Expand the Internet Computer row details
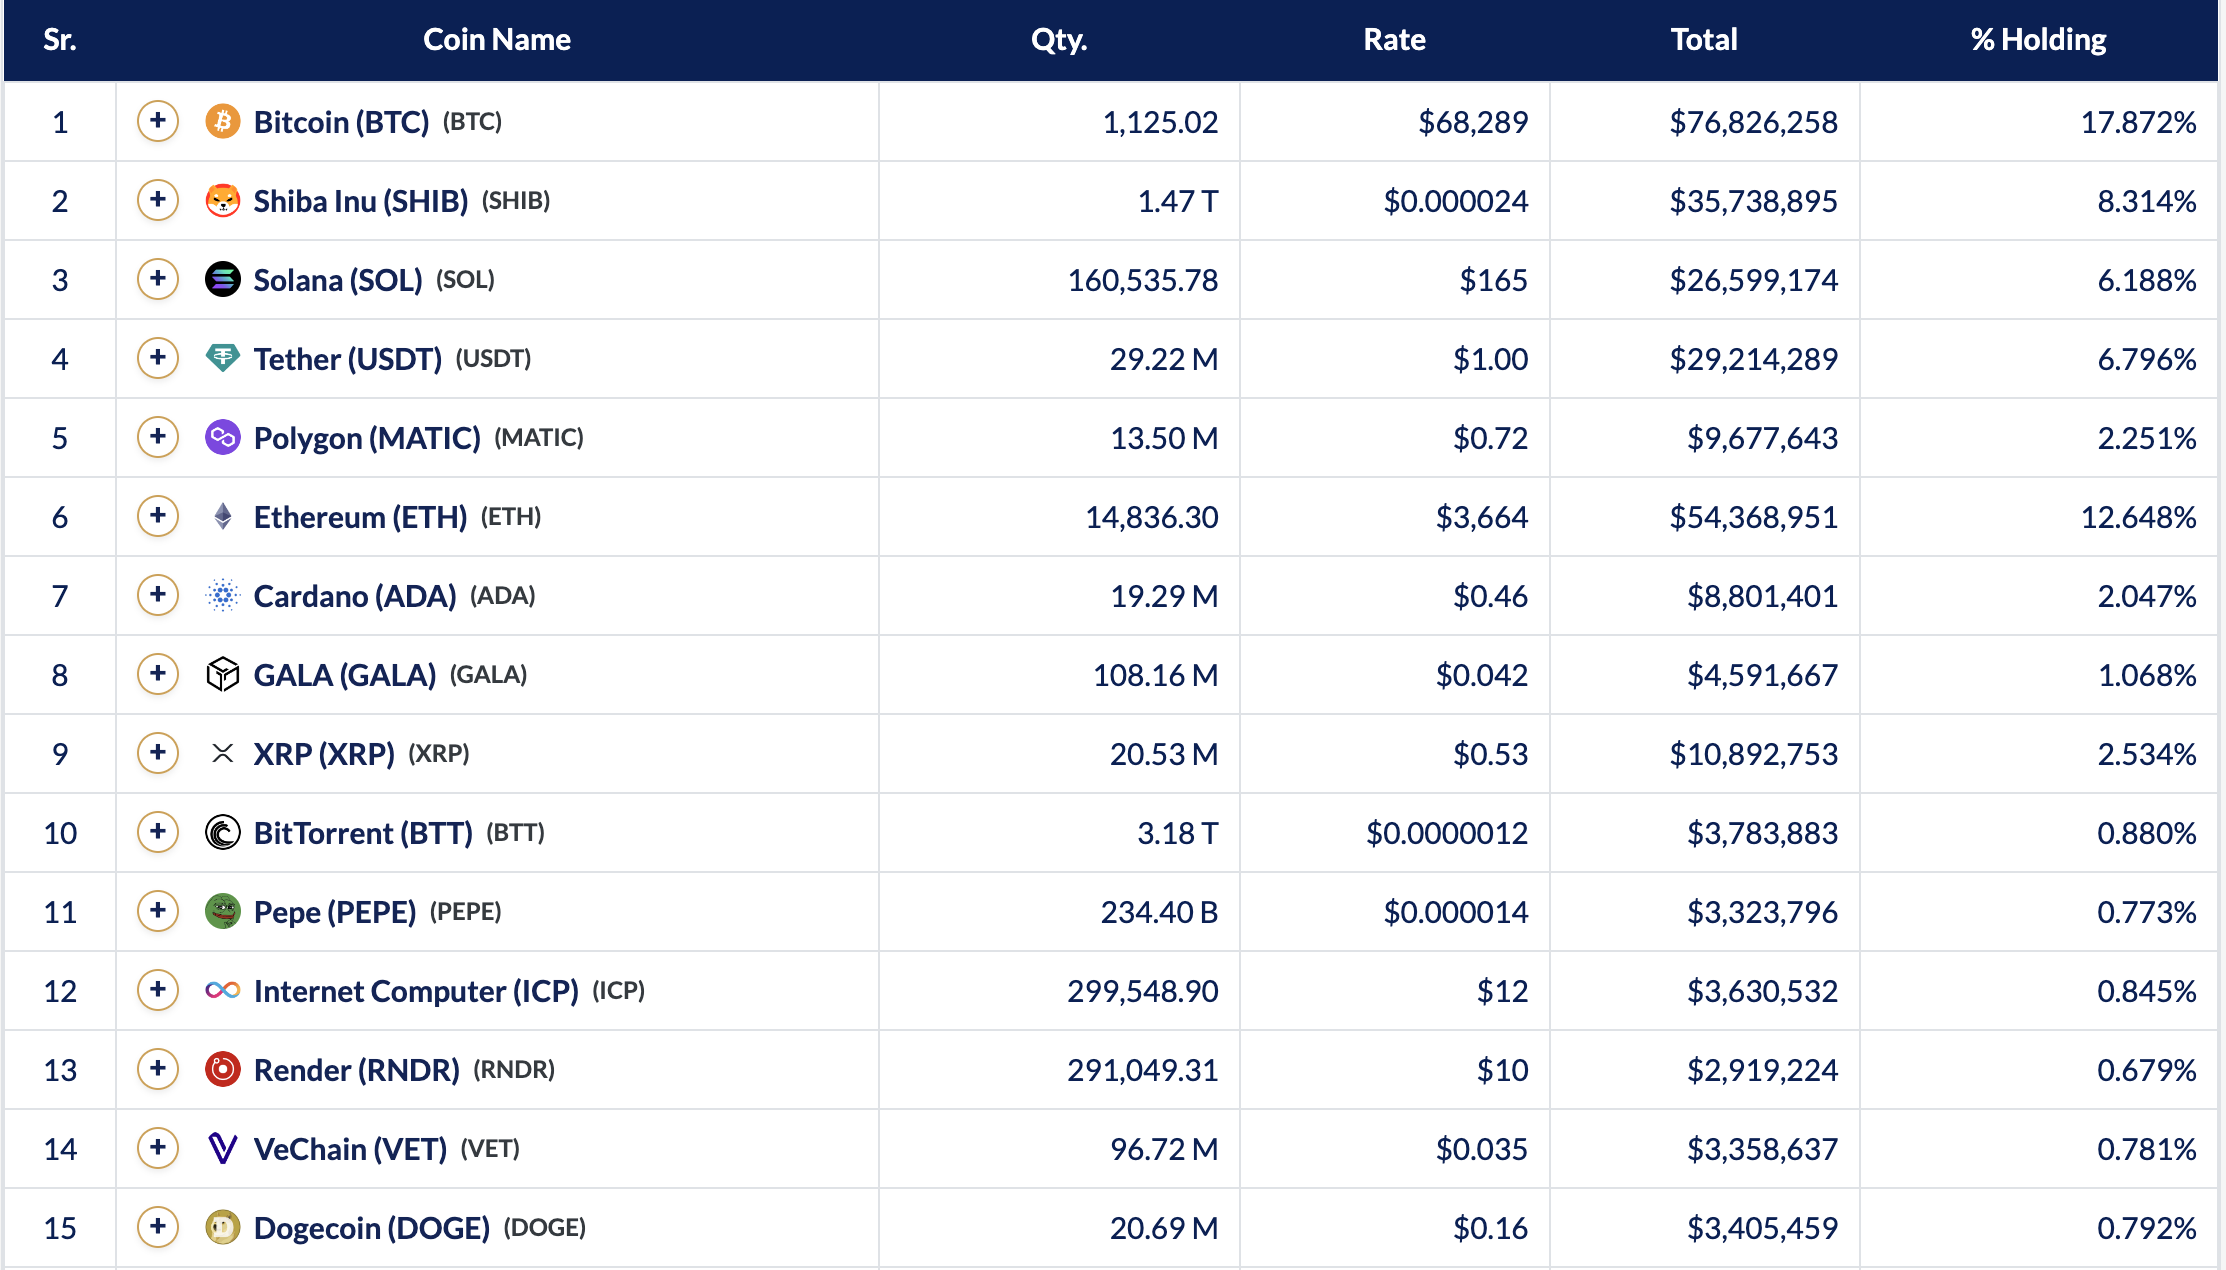 (x=158, y=990)
